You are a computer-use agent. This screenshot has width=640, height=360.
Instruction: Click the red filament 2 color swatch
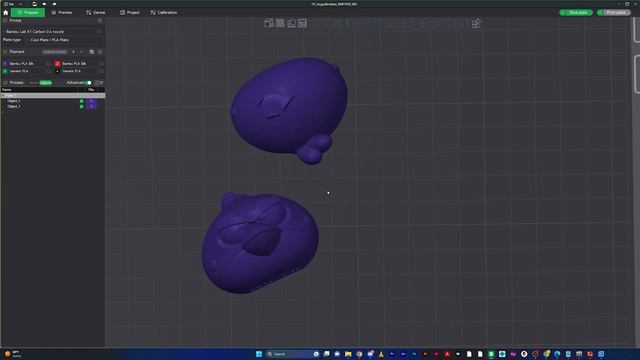[x=58, y=64]
